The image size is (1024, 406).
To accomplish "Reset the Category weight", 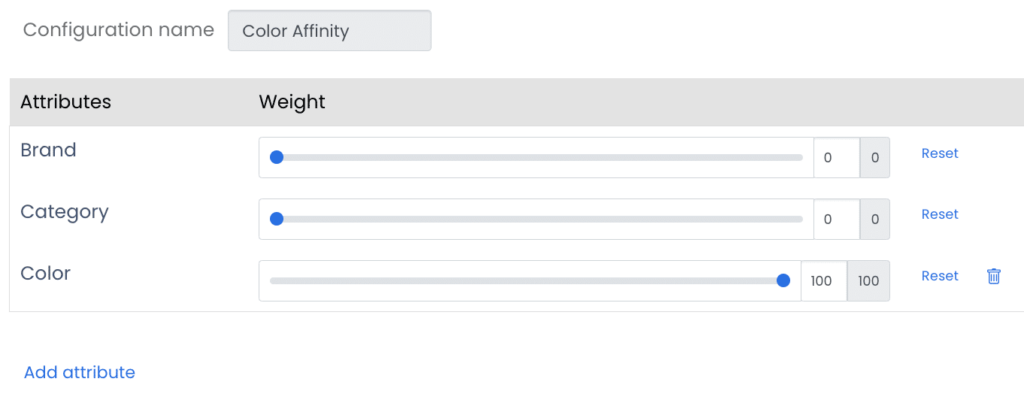I will (939, 214).
